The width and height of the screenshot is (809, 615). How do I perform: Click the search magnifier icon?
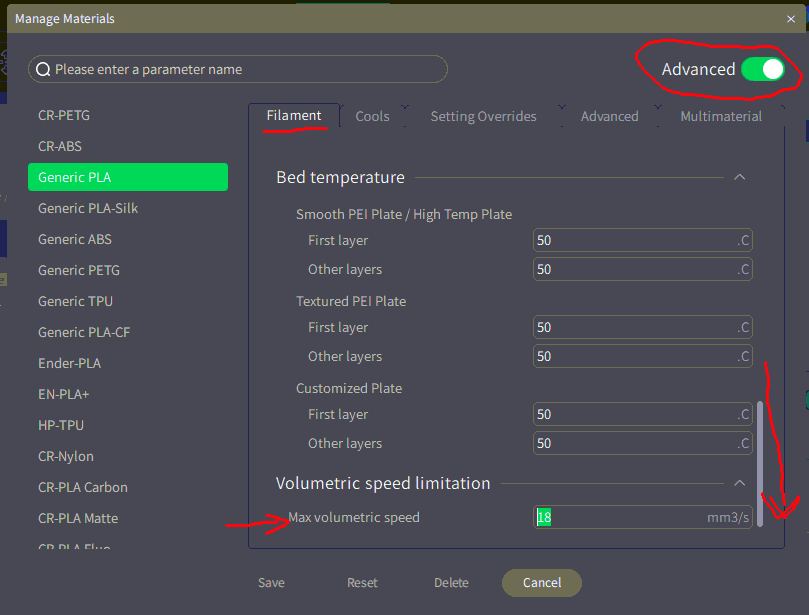point(43,69)
